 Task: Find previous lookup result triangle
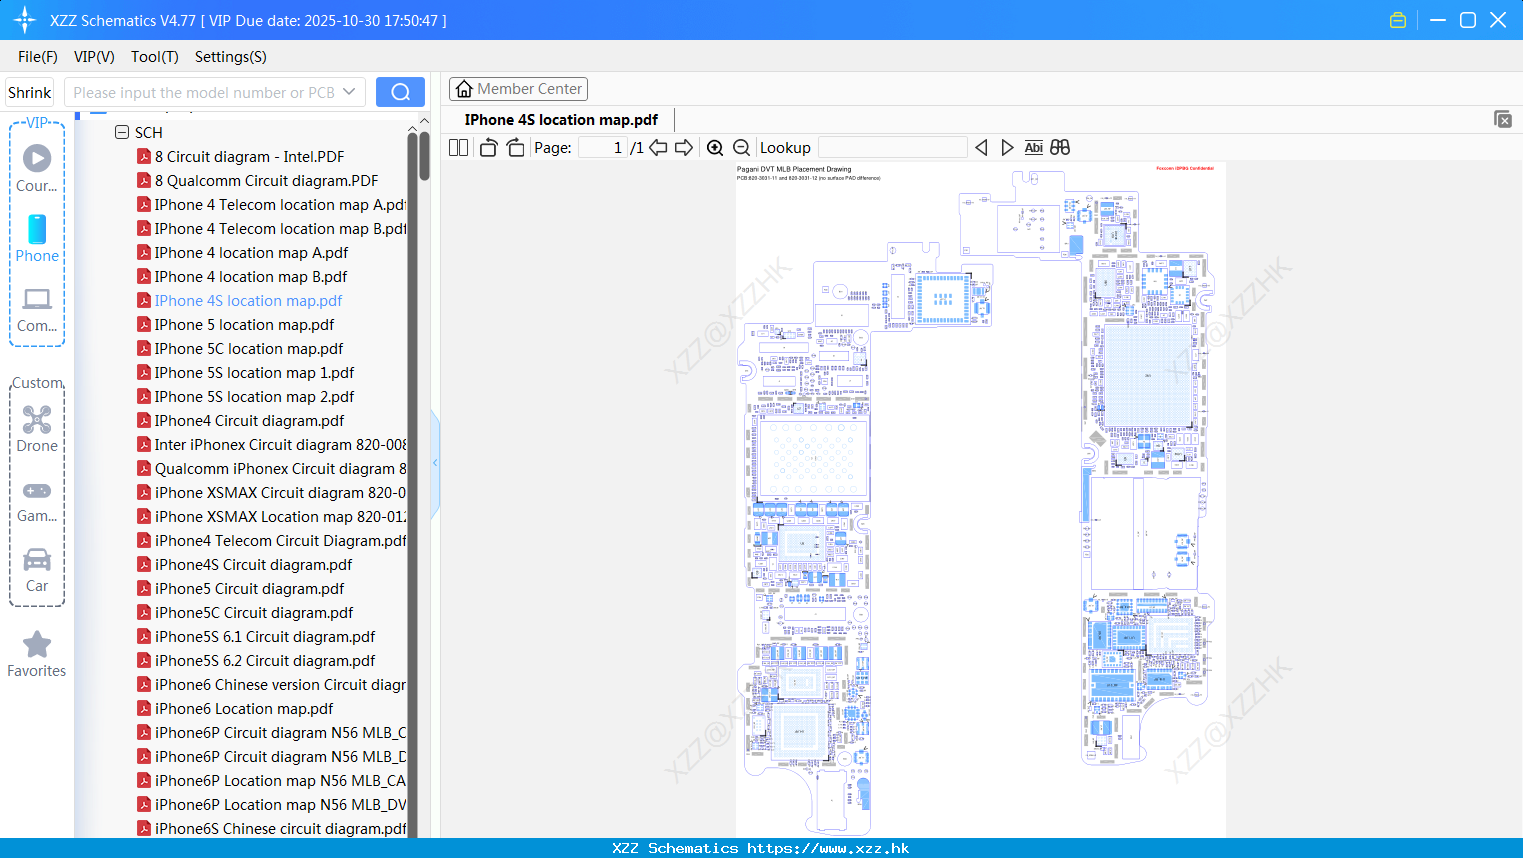pos(981,148)
